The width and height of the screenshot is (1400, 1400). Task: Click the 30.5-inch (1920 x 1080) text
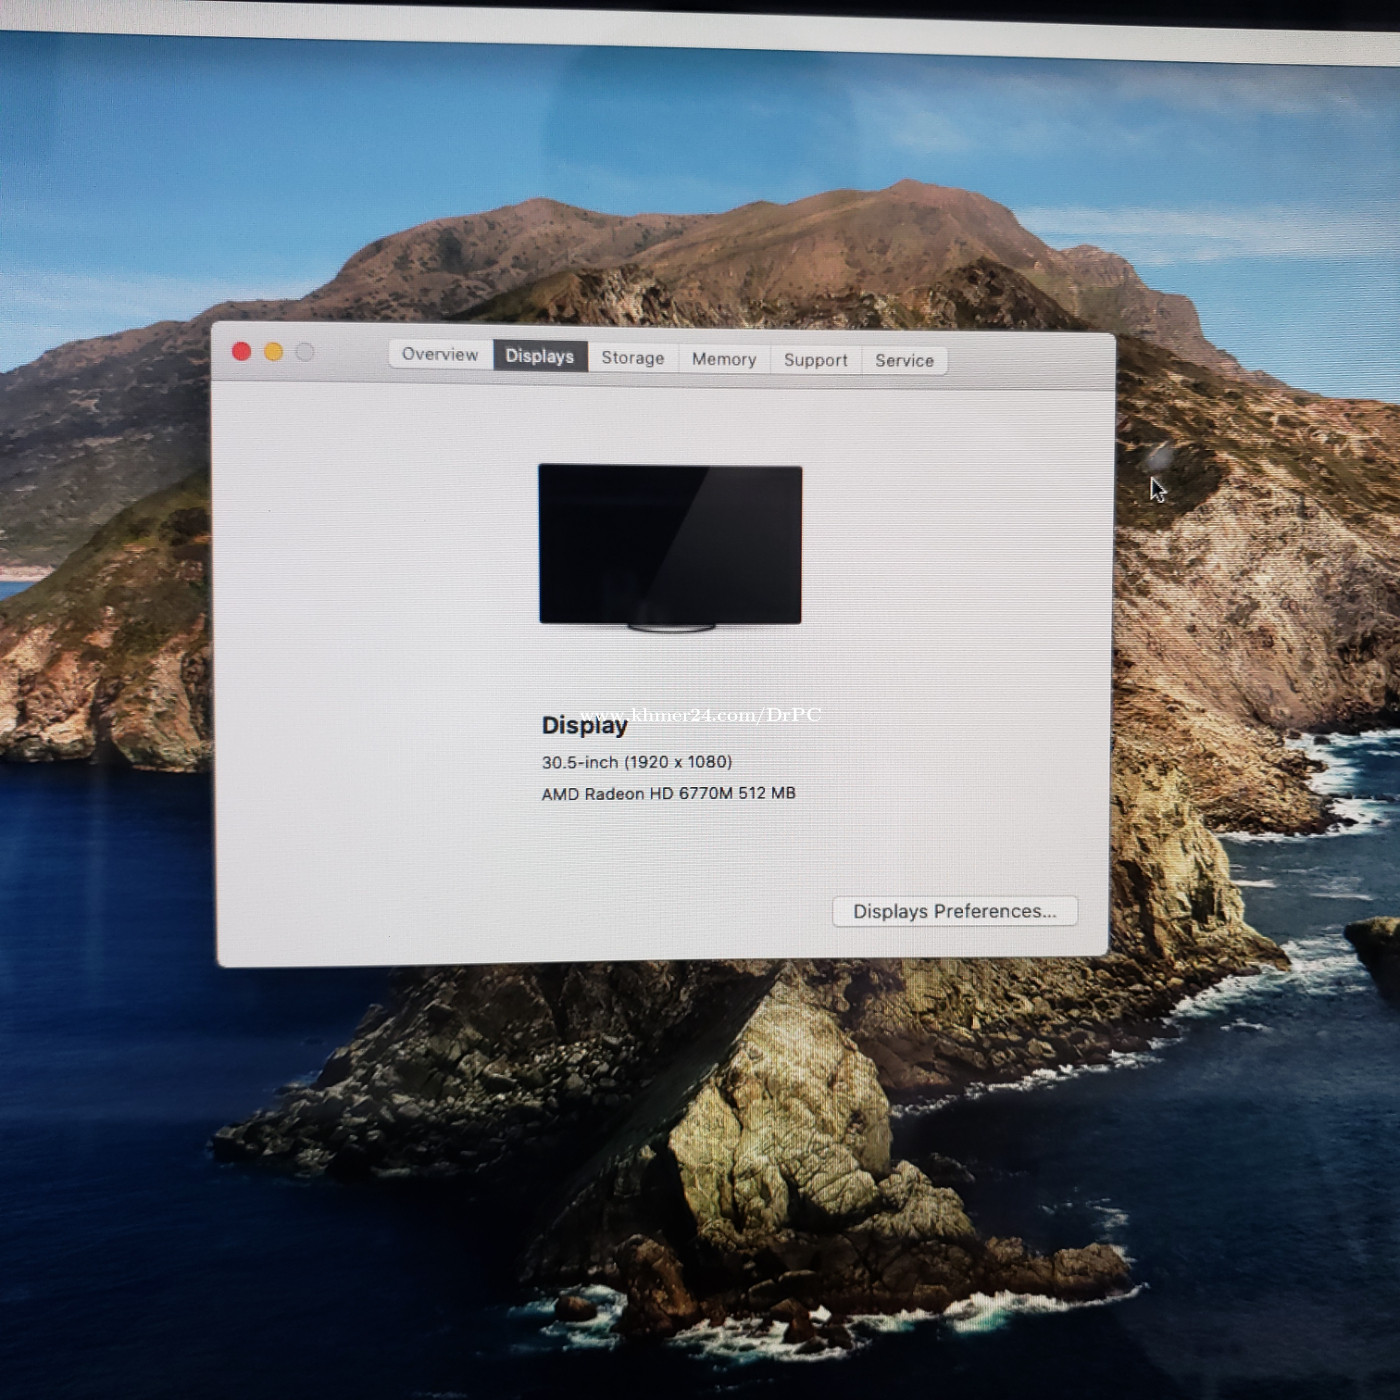tap(637, 762)
